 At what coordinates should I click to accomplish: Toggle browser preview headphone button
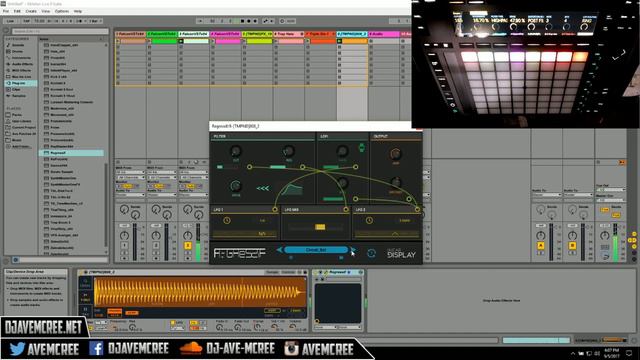pos(16,260)
